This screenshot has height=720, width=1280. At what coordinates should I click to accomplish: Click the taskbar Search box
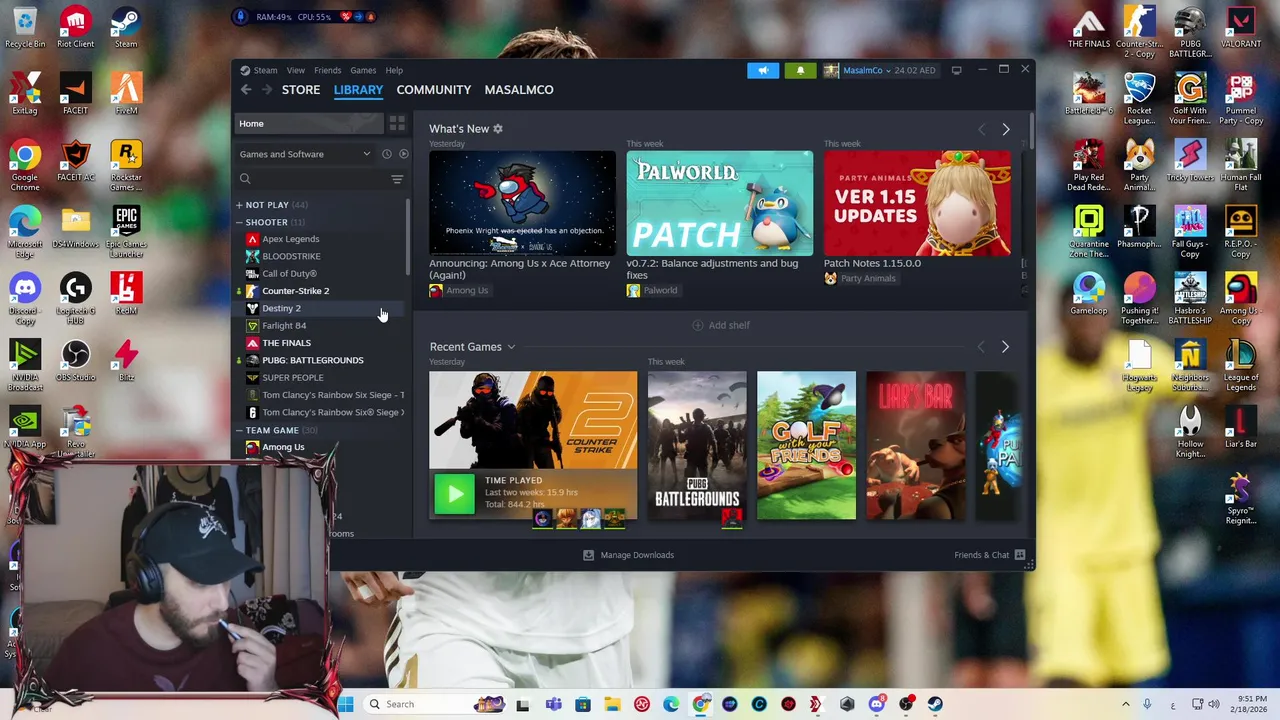(433, 704)
